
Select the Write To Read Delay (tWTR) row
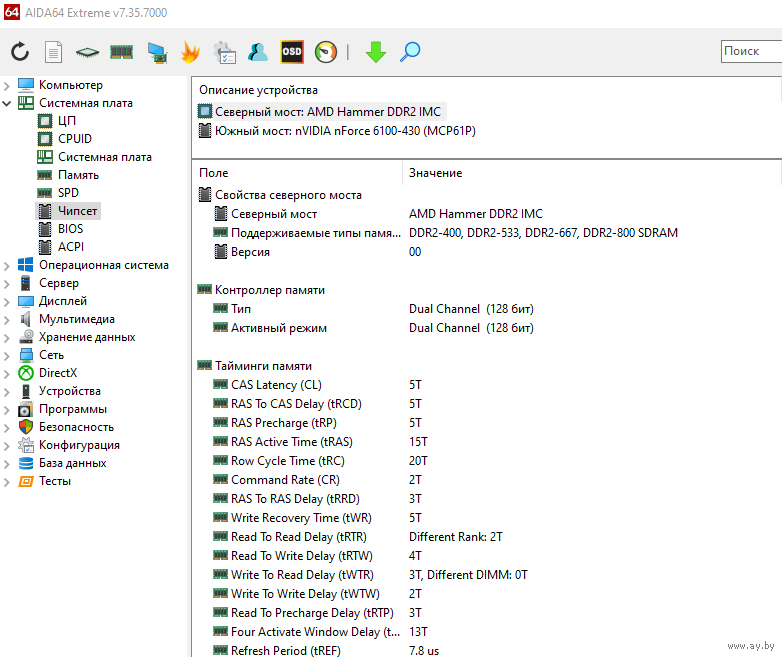(302, 575)
